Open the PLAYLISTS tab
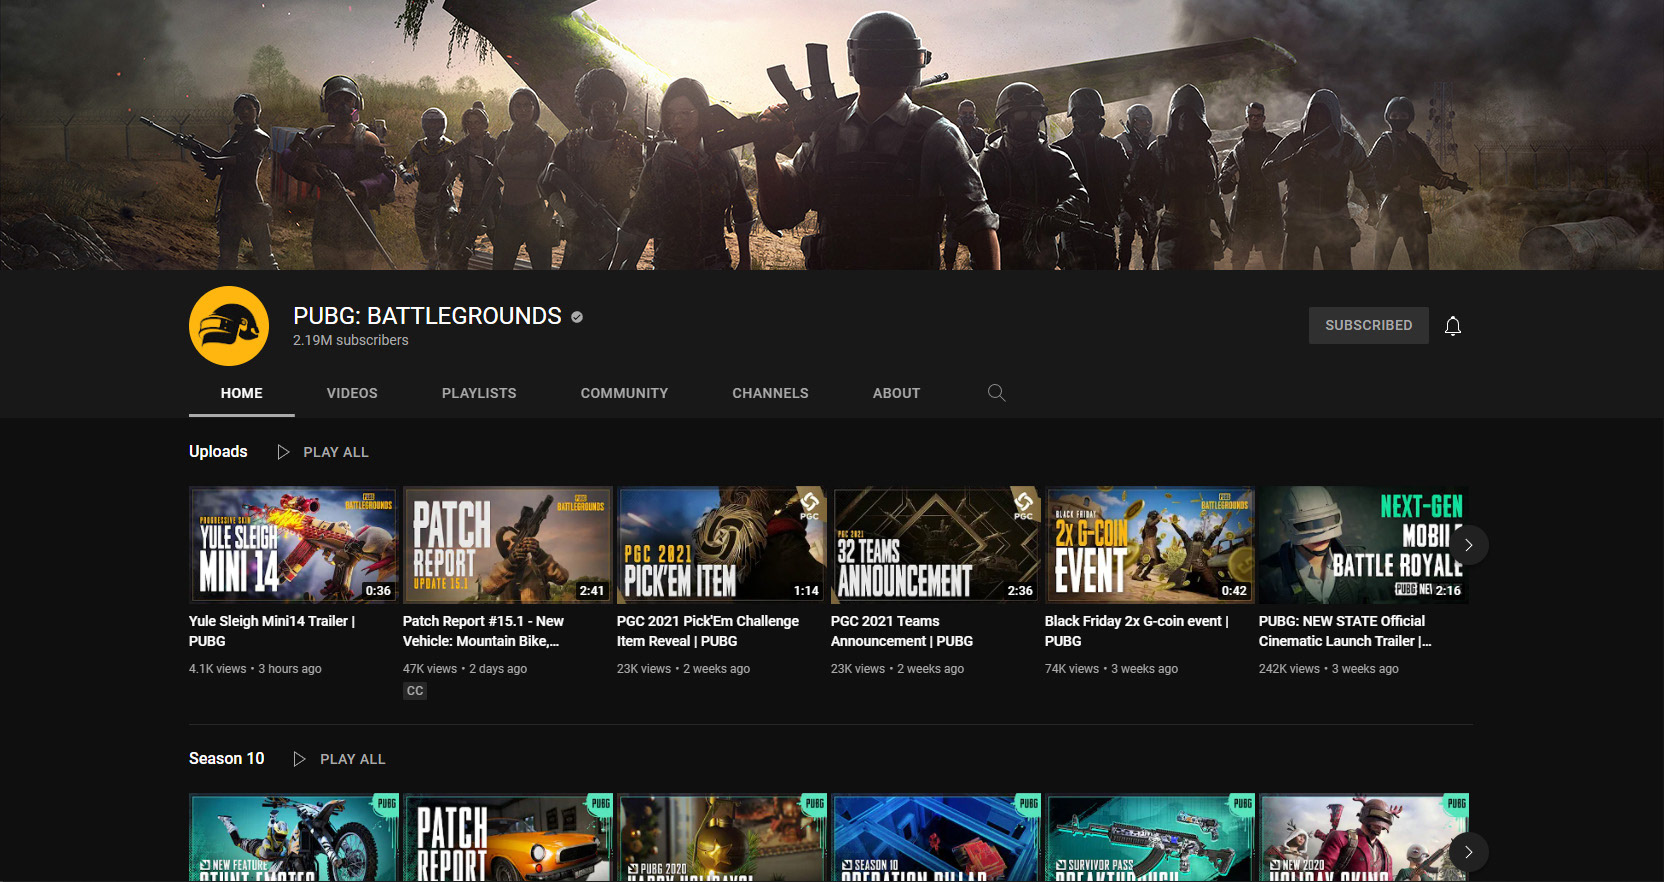This screenshot has width=1664, height=882. tap(479, 393)
